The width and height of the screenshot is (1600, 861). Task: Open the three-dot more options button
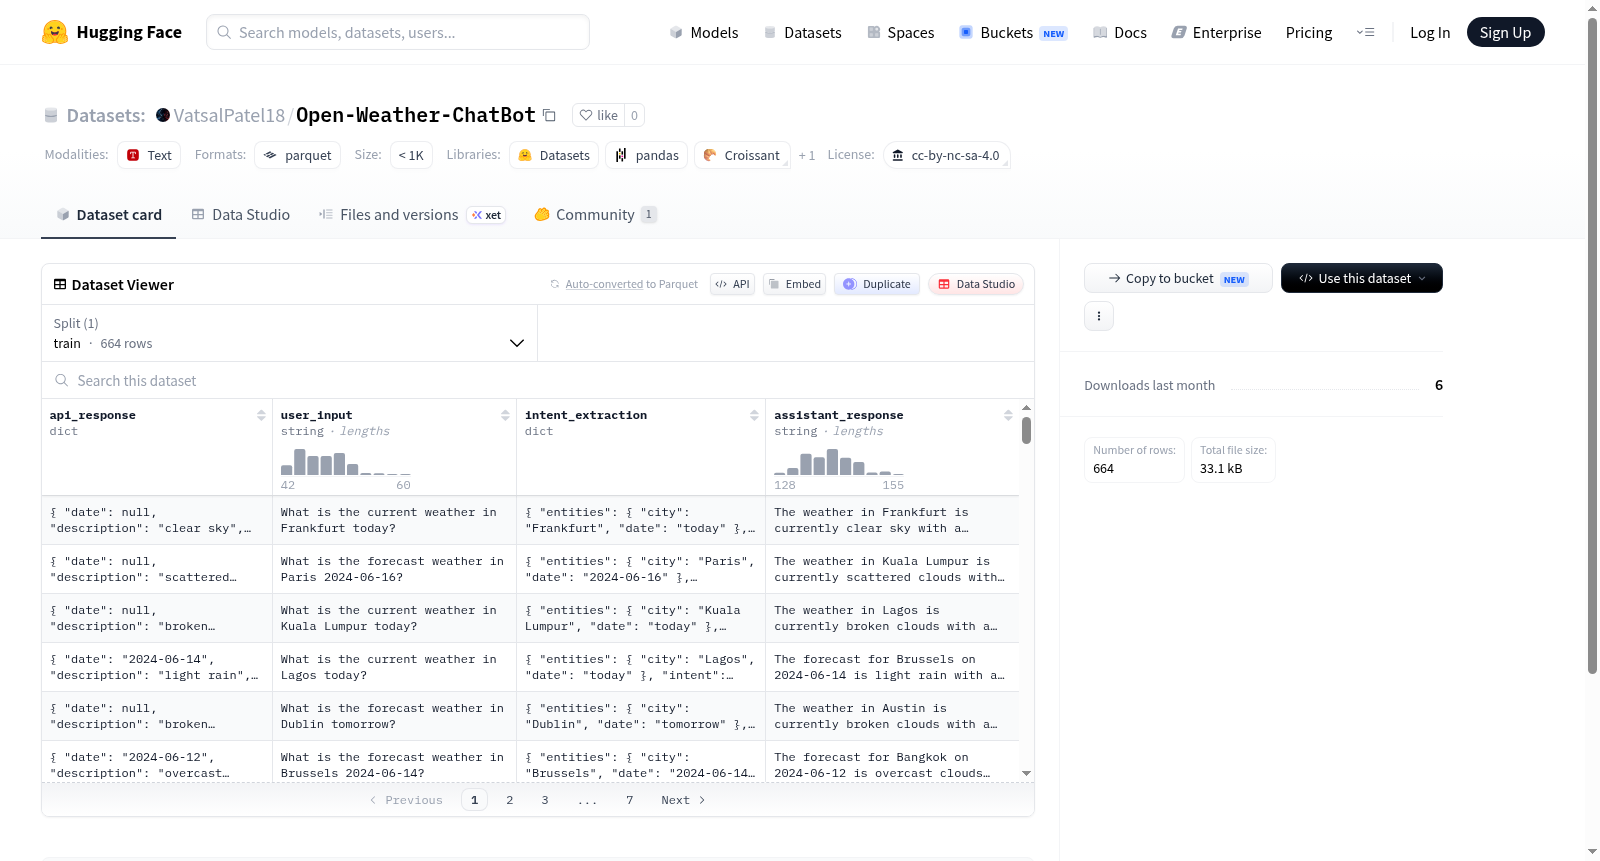tap(1099, 316)
